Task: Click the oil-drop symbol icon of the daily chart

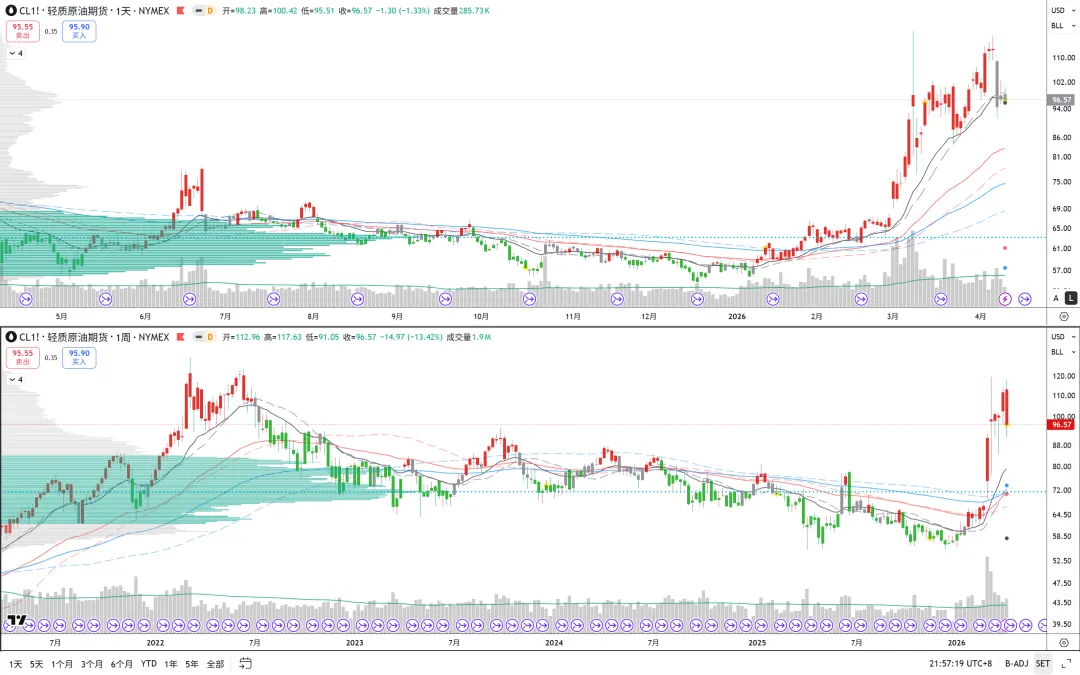Action: point(11,11)
